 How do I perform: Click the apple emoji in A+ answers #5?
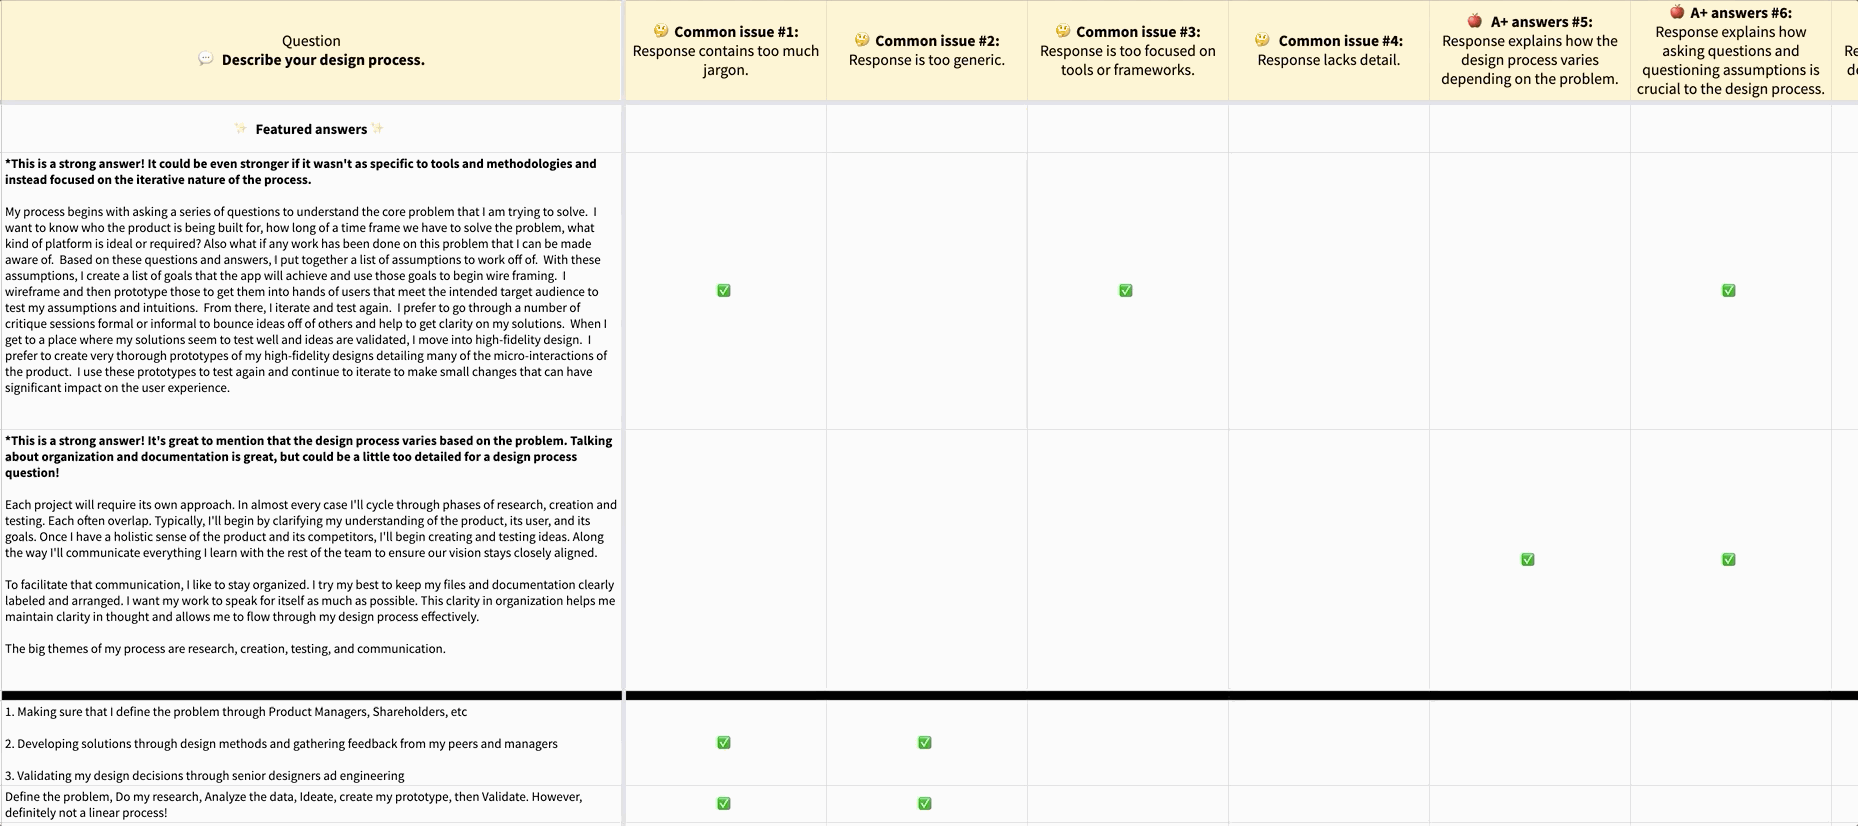click(x=1475, y=21)
